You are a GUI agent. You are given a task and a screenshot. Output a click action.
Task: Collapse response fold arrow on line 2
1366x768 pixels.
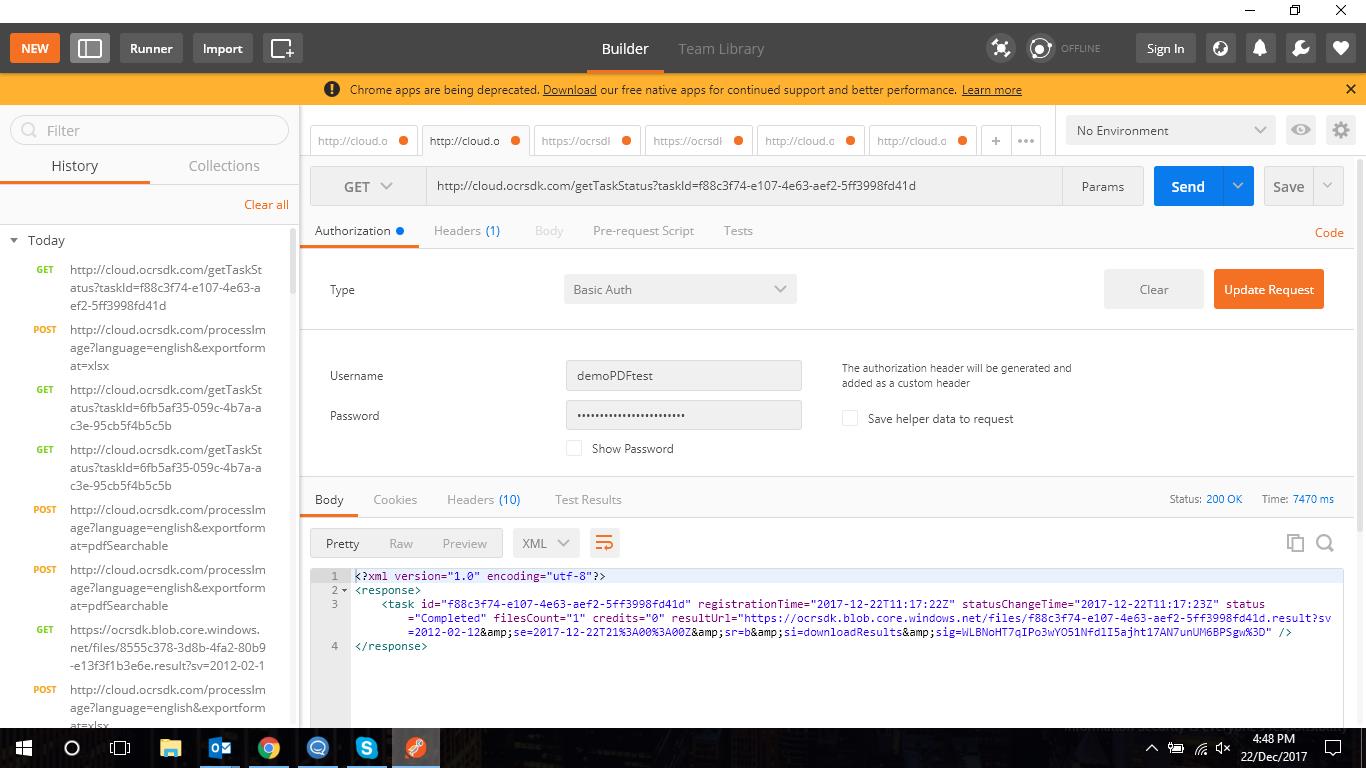tap(345, 590)
